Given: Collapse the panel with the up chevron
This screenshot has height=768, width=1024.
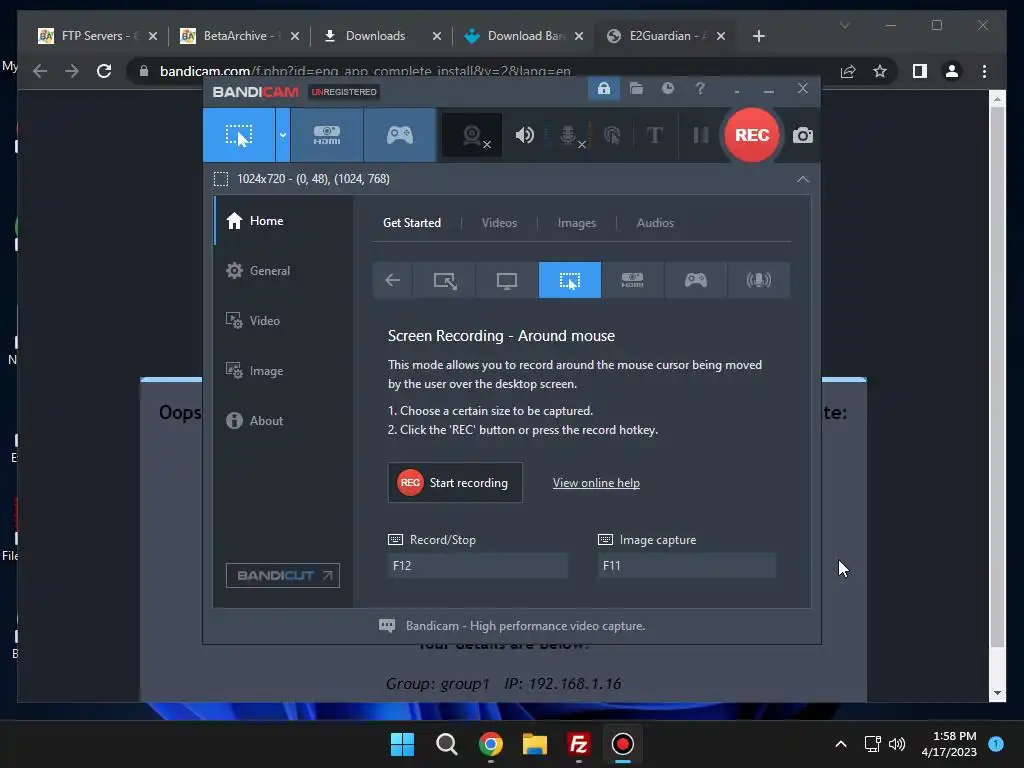Looking at the screenshot, I should pos(803,179).
